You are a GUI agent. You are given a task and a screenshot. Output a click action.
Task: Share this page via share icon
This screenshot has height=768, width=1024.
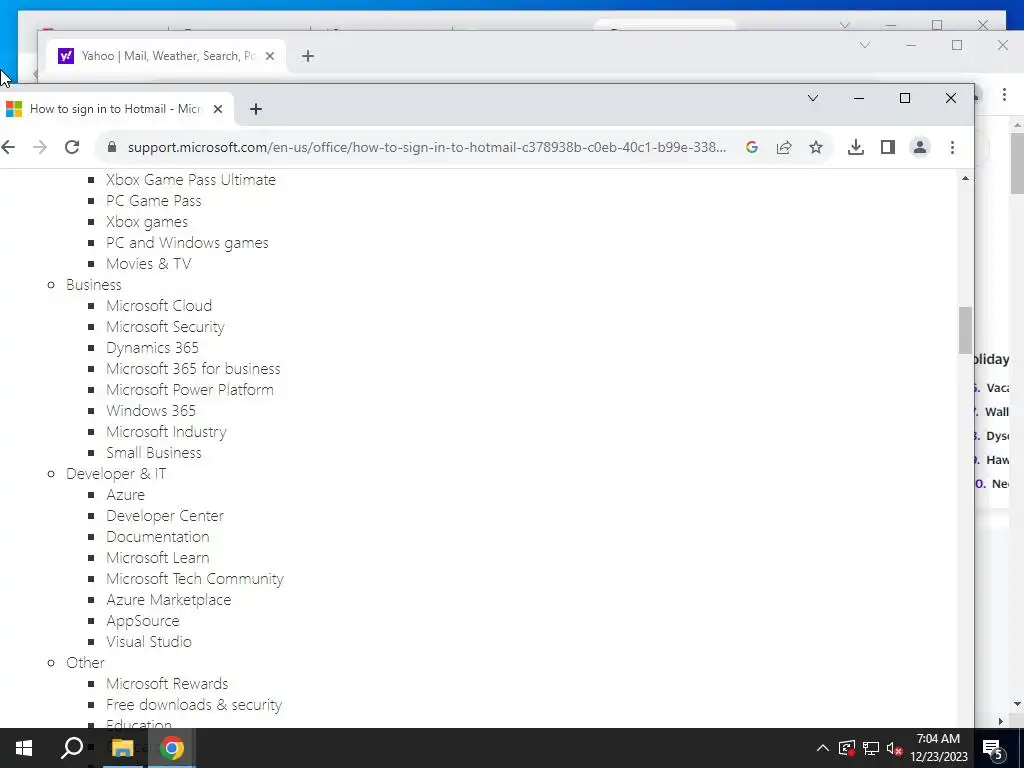coord(784,147)
